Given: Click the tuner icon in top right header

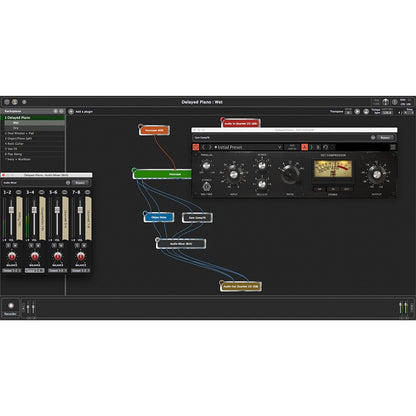Looking at the screenshot, I should pos(386,102).
